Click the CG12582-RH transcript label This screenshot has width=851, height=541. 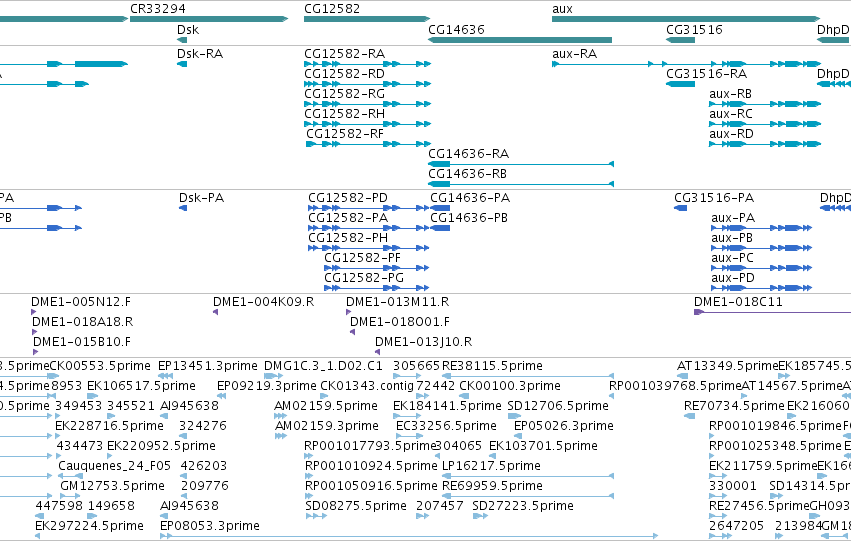344,114
